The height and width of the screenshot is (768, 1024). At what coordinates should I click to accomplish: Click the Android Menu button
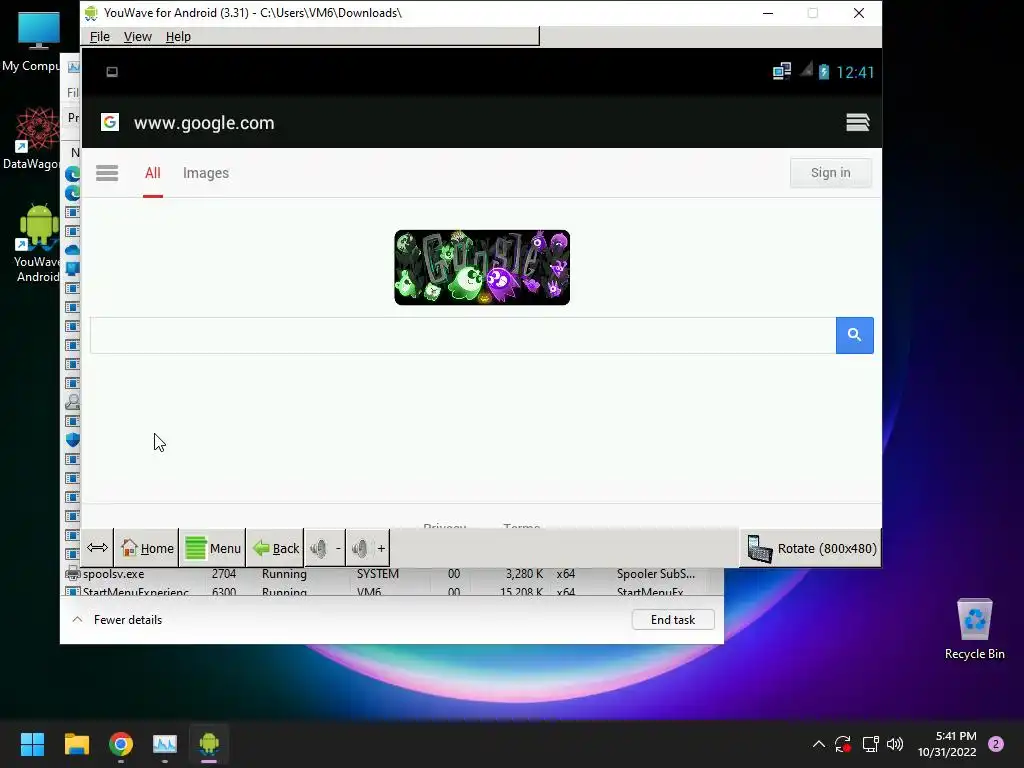212,548
